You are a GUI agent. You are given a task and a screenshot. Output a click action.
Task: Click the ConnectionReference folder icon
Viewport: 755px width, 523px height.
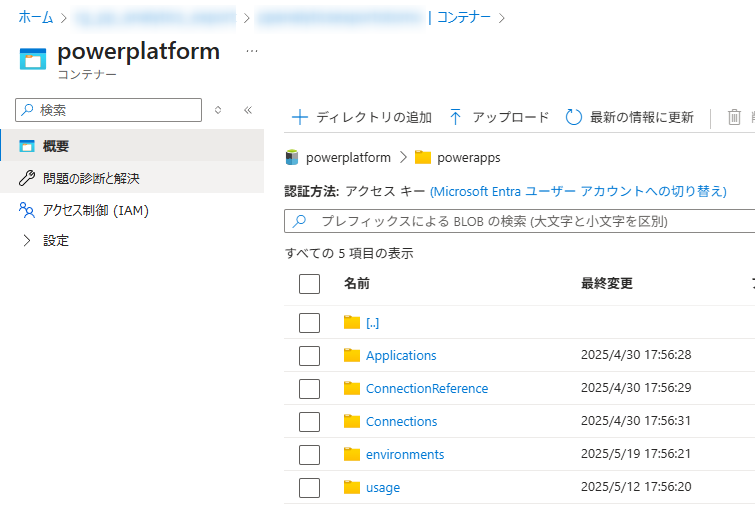[x=352, y=388]
